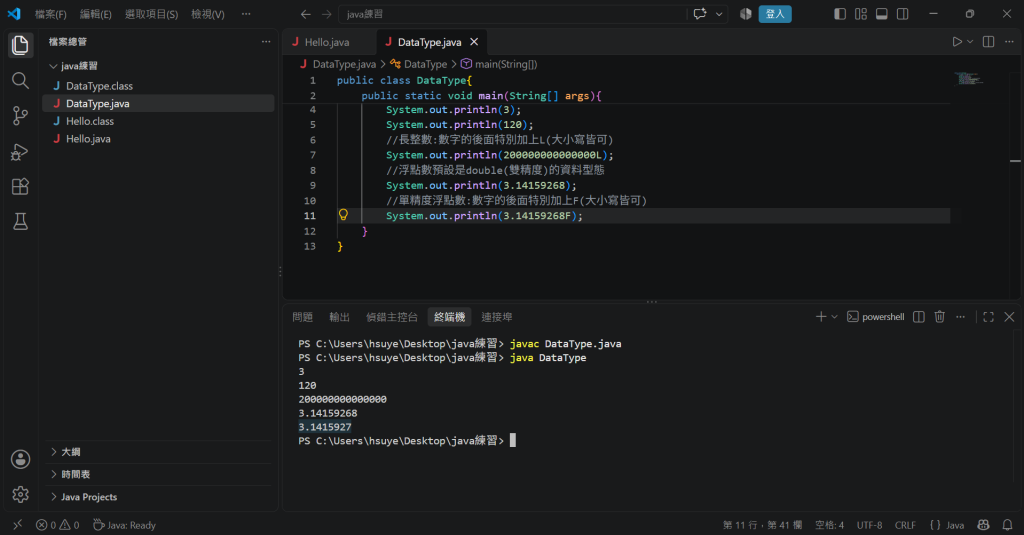
Task: Open run options dropdown arrow
Action: click(970, 42)
